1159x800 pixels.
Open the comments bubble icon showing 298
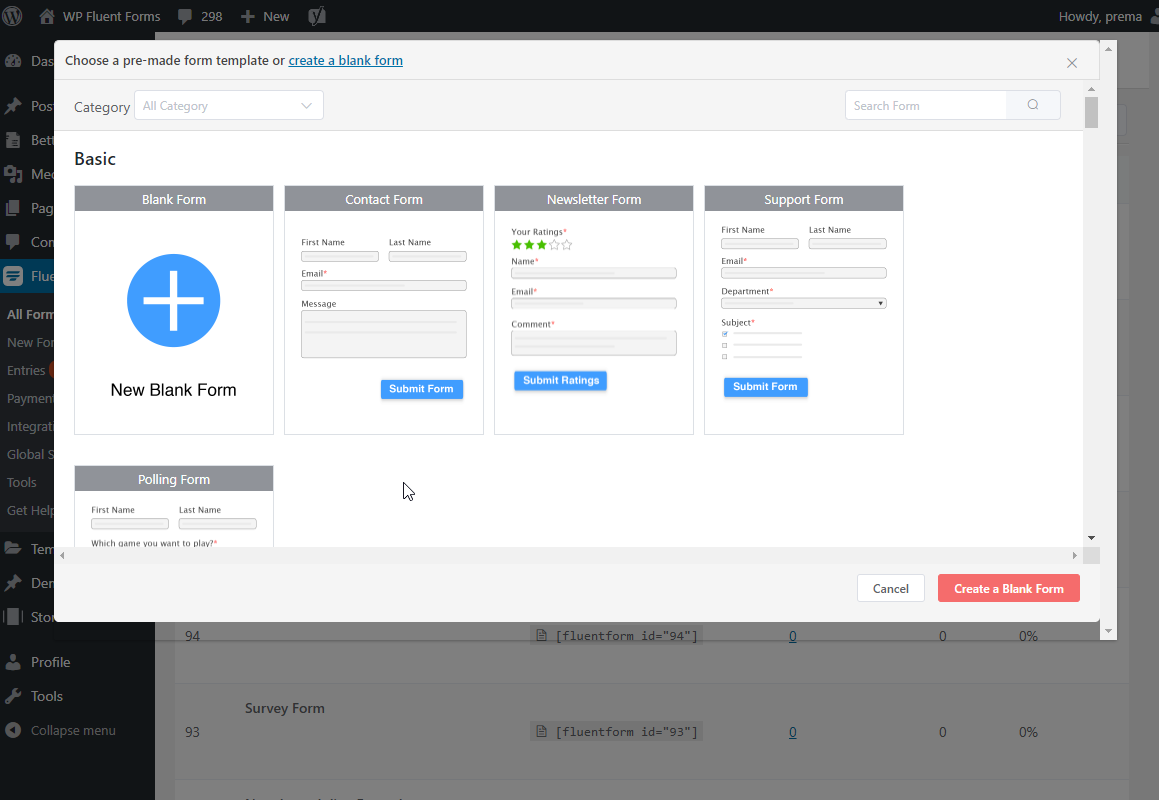pos(185,16)
